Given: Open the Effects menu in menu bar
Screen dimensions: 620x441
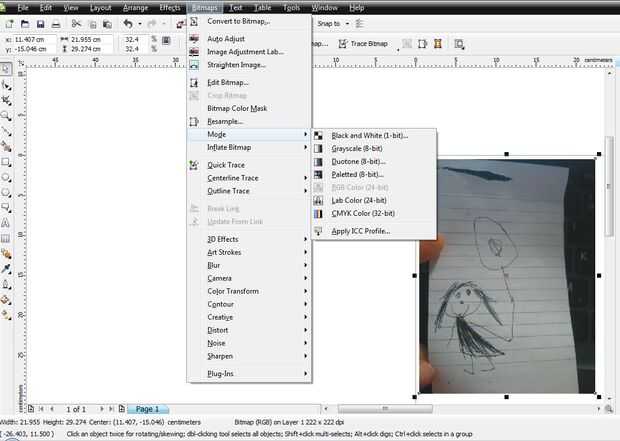Looking at the screenshot, I should pos(170,8).
